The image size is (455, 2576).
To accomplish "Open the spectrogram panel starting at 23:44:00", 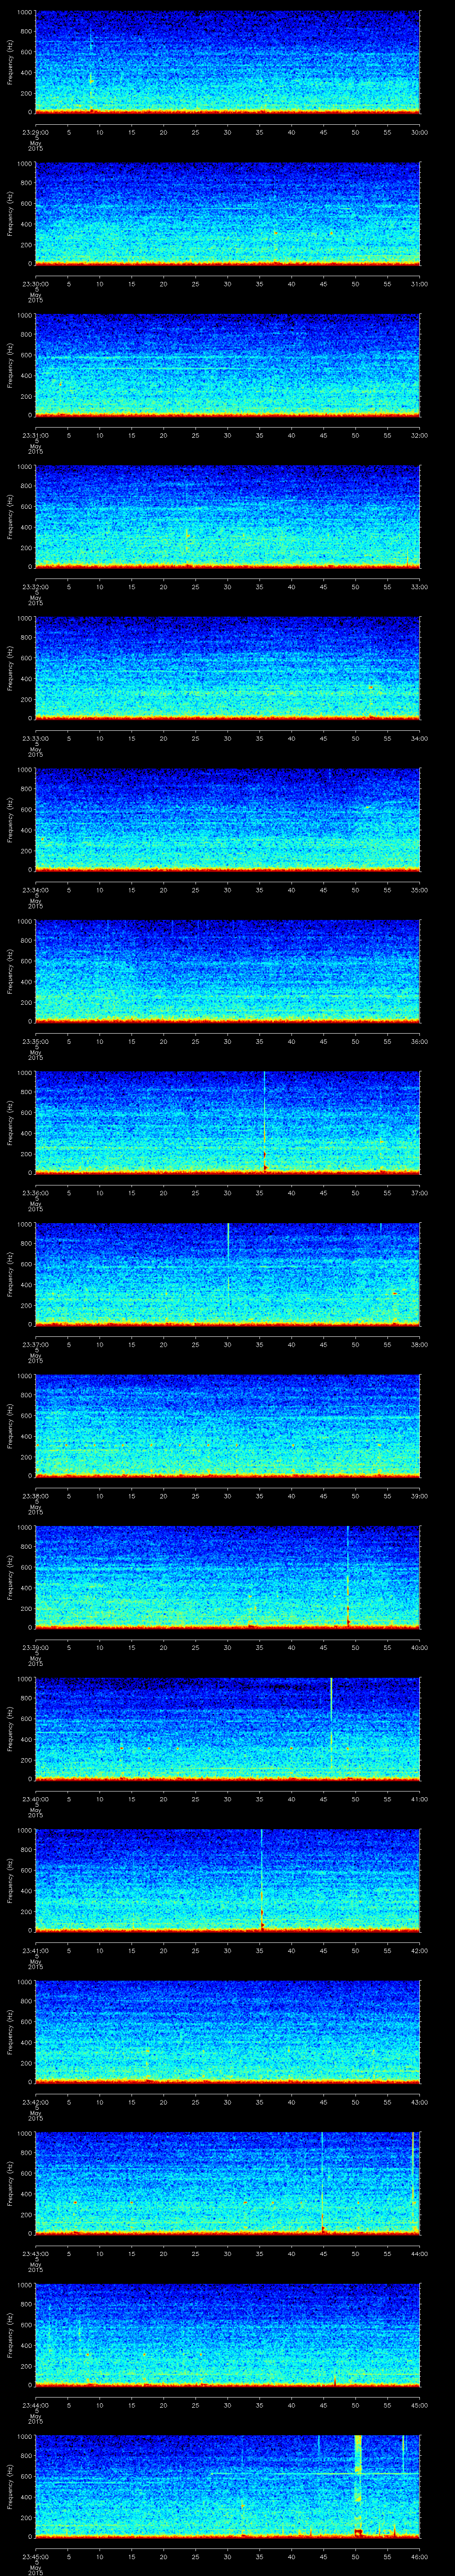I will tap(227, 2334).
